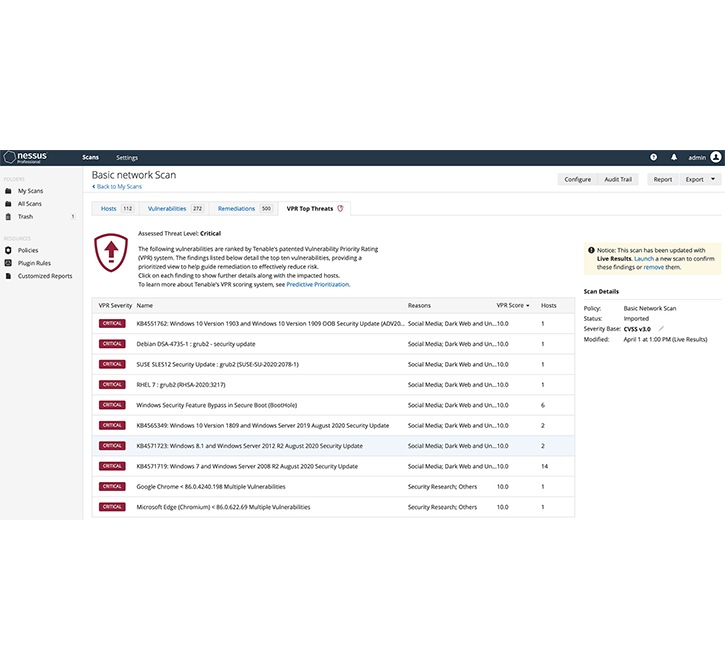Image resolution: width=725 pixels, height=670 pixels.
Task: Click the Launch link in notice
Action: click(644, 258)
